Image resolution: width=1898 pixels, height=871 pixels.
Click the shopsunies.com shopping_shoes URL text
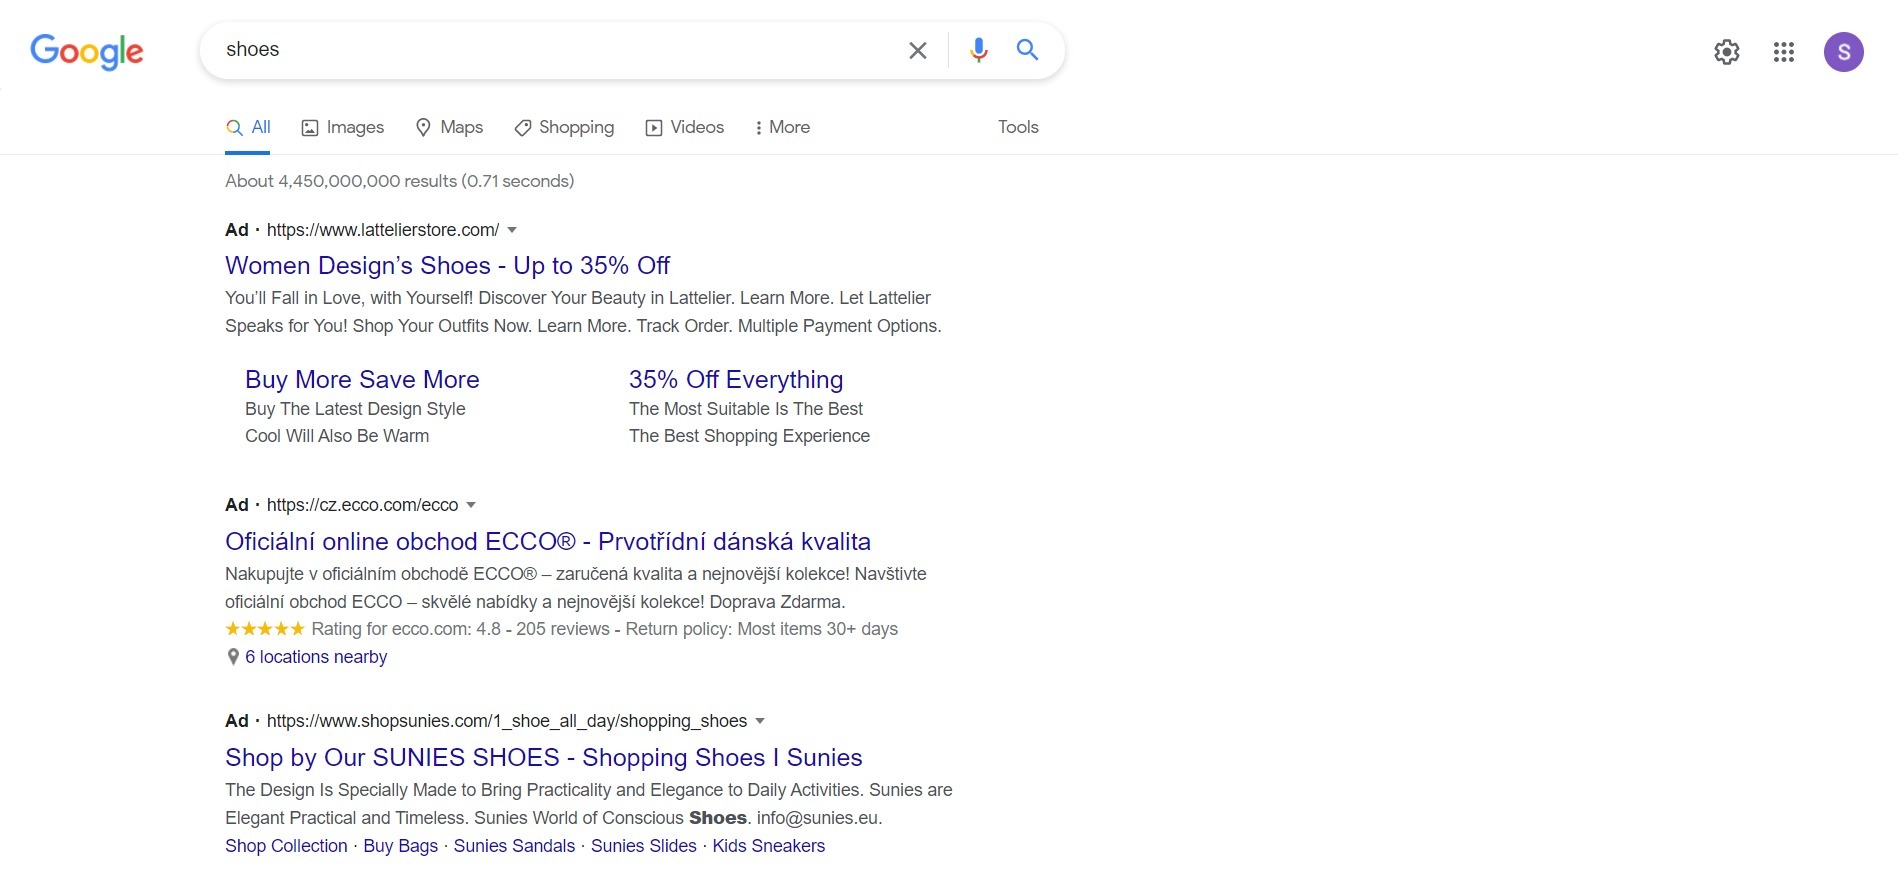coord(507,721)
